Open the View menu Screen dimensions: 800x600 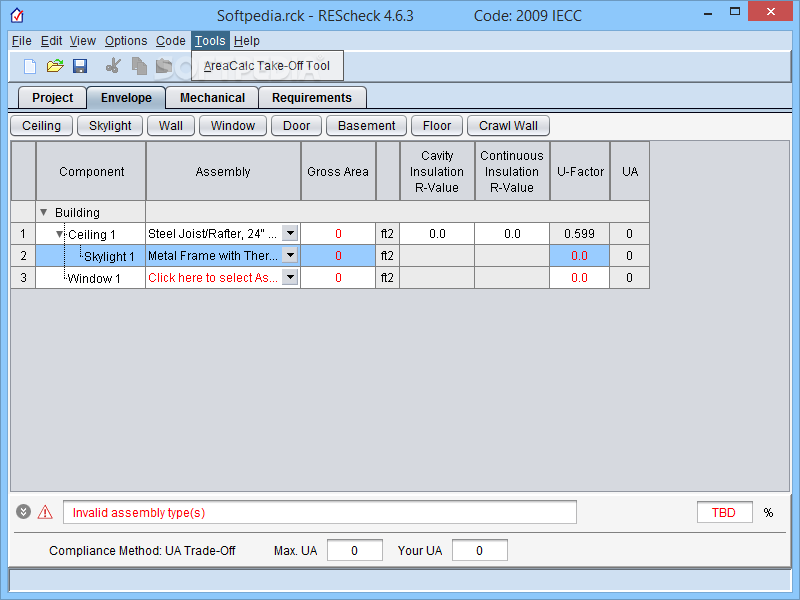pyautogui.click(x=83, y=41)
